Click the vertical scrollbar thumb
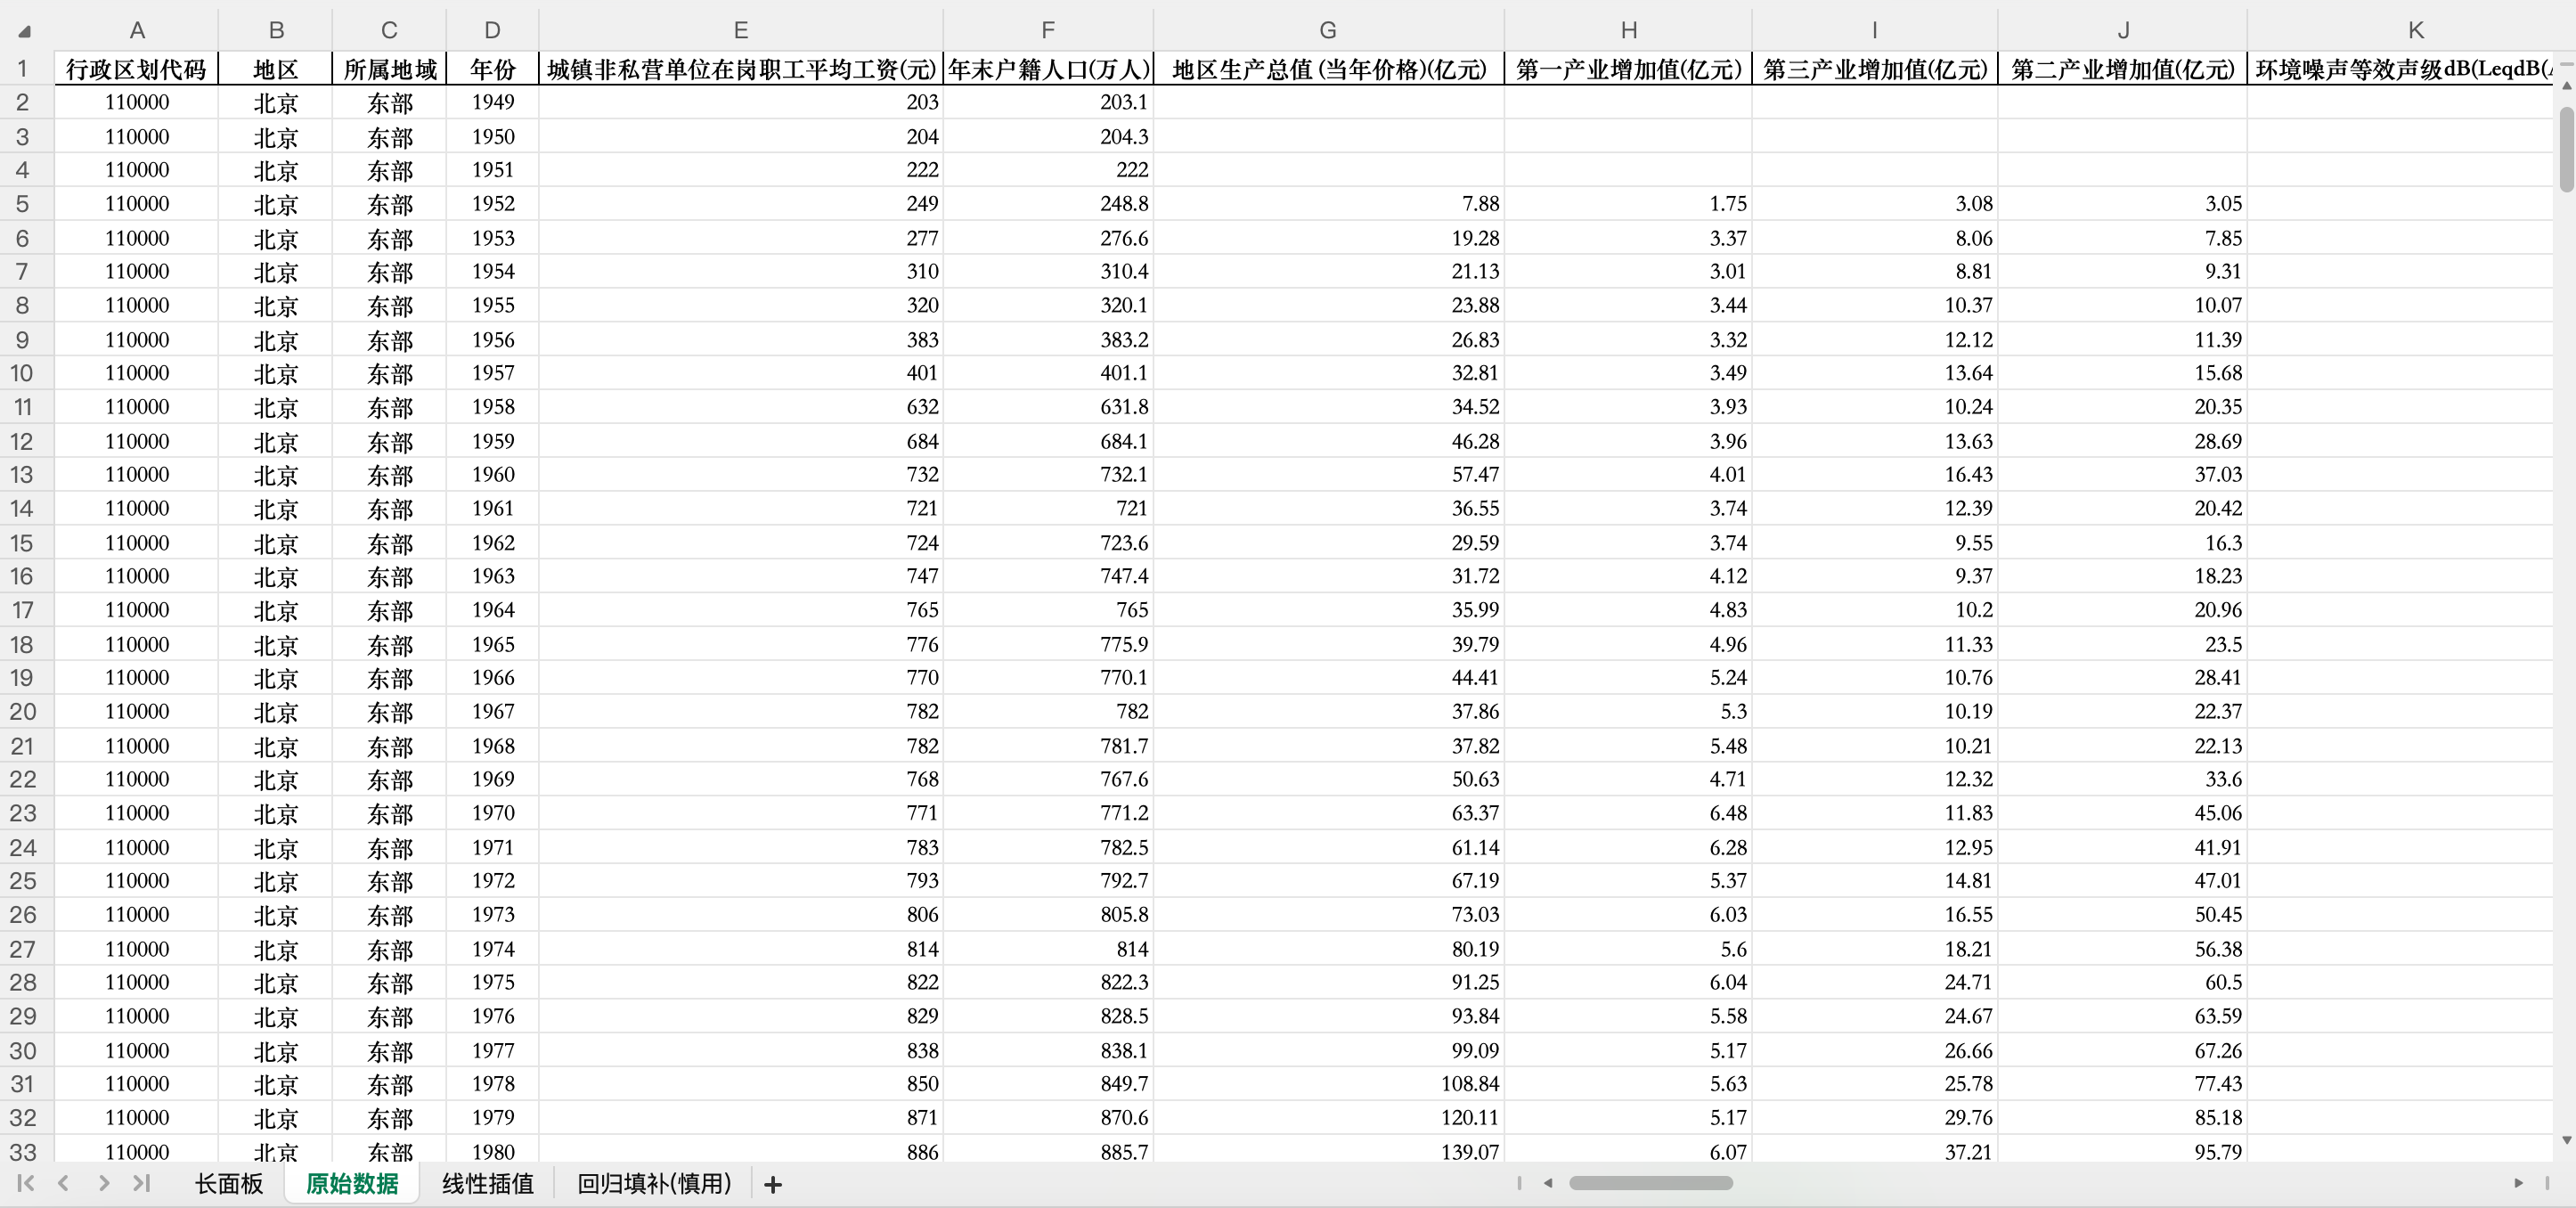 point(2566,148)
